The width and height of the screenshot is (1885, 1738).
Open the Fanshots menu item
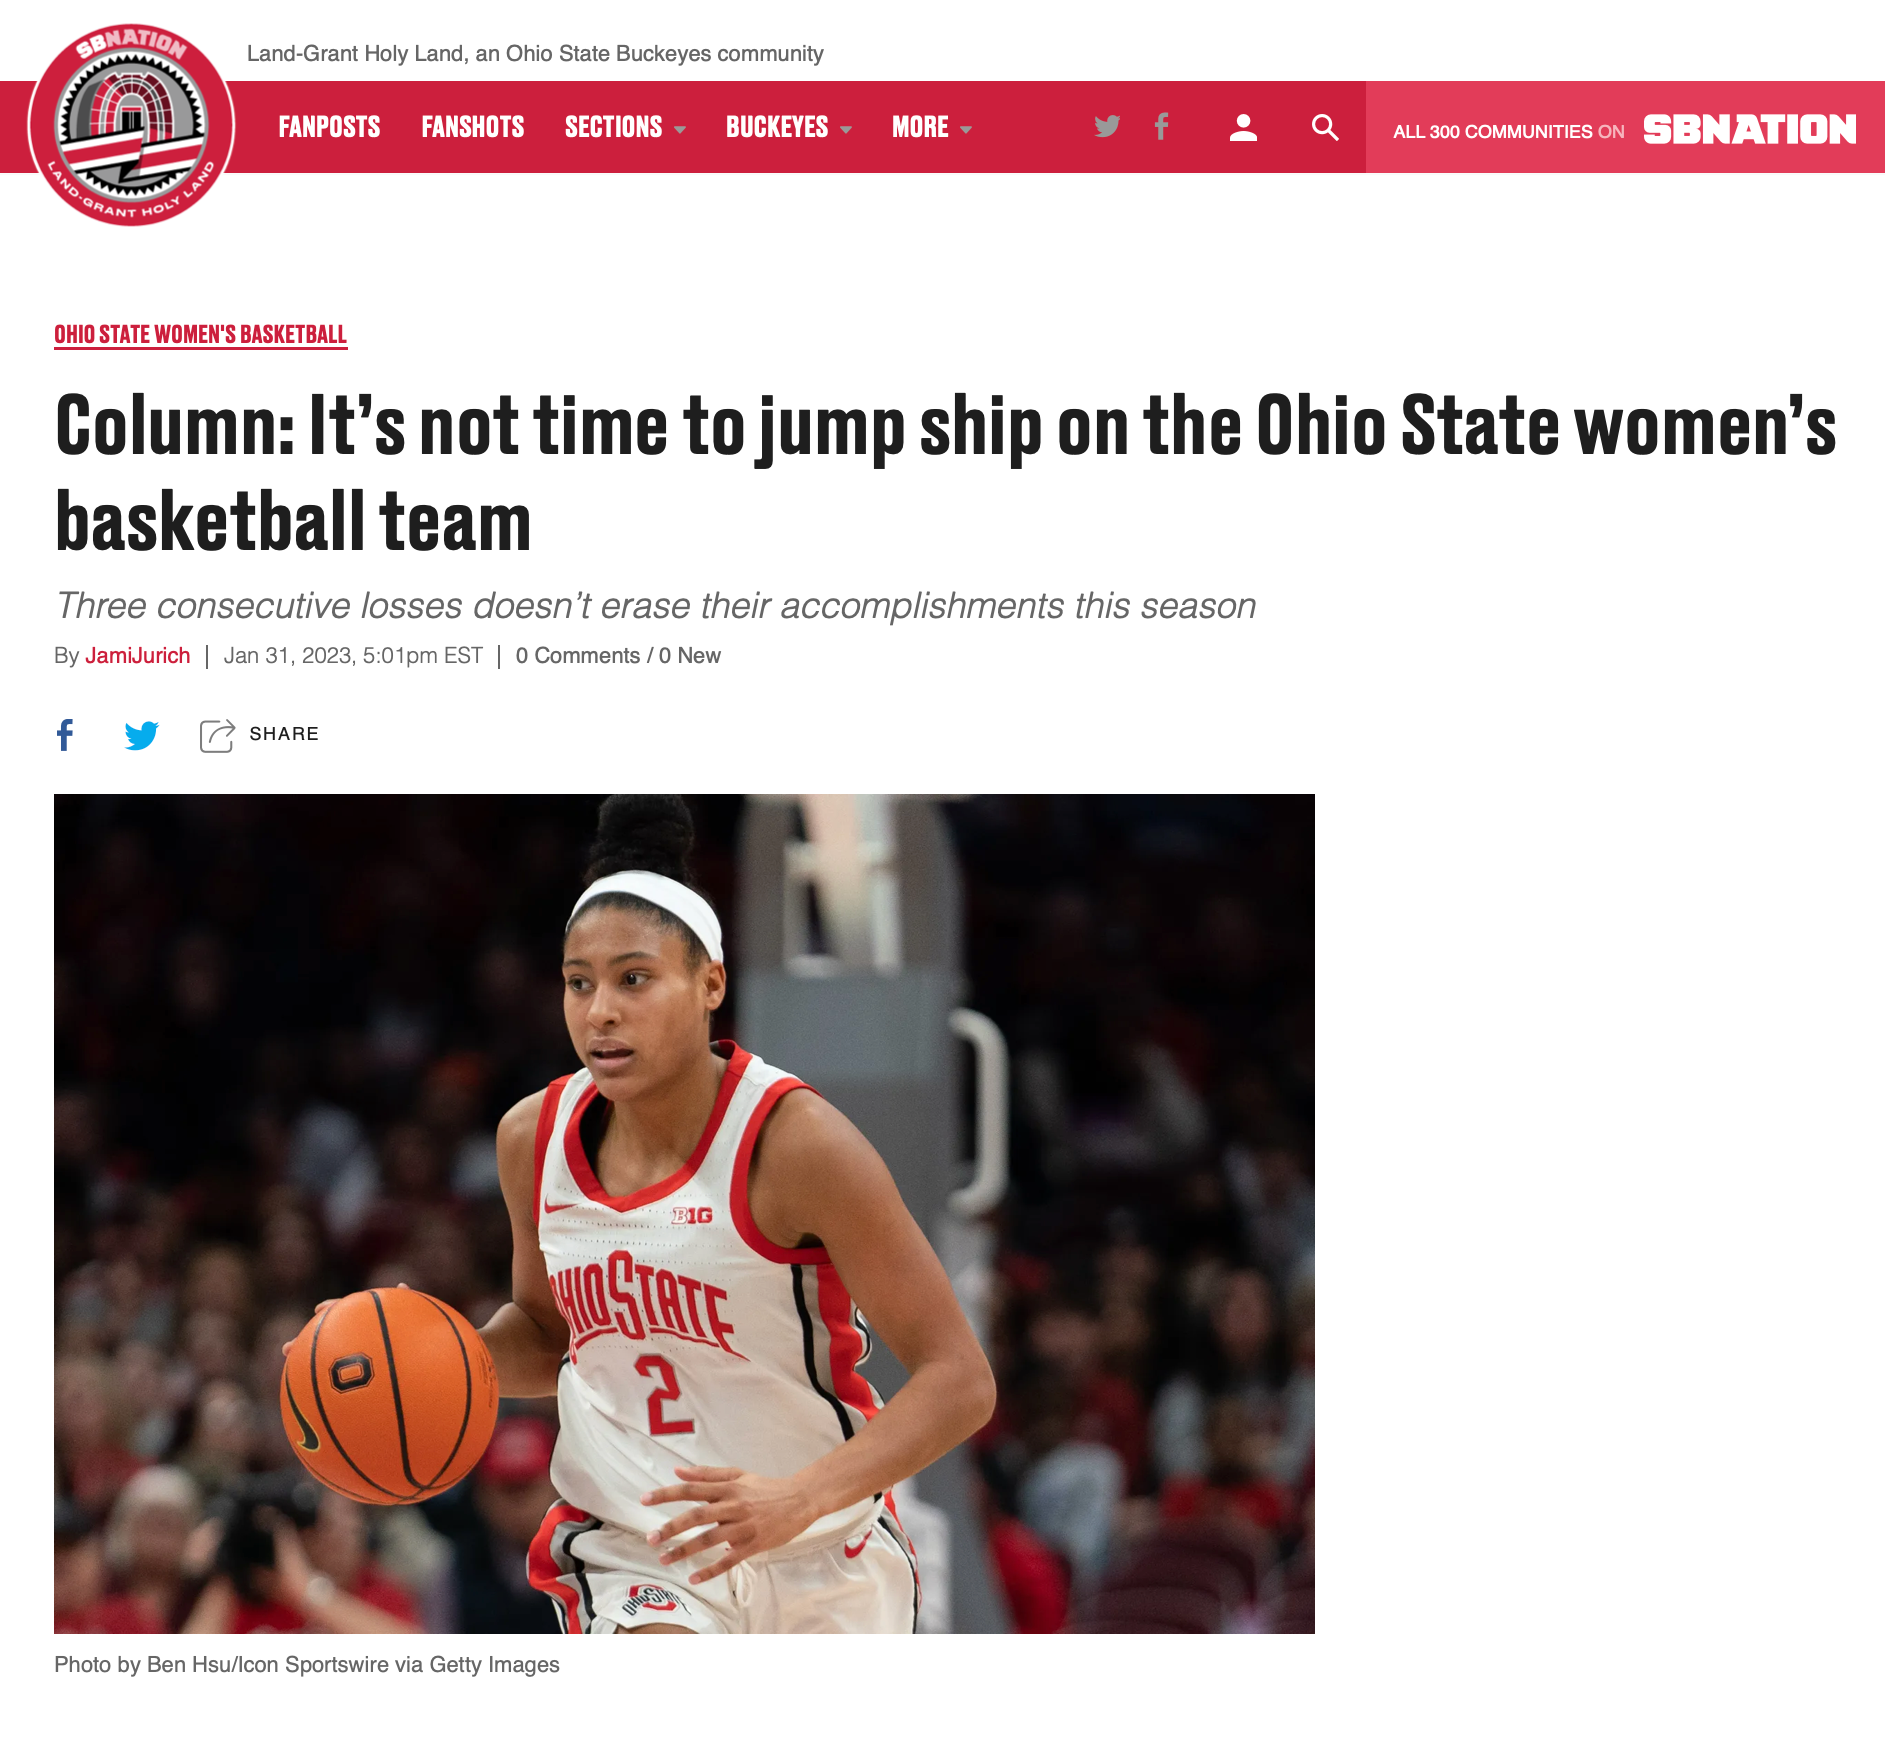pyautogui.click(x=472, y=127)
